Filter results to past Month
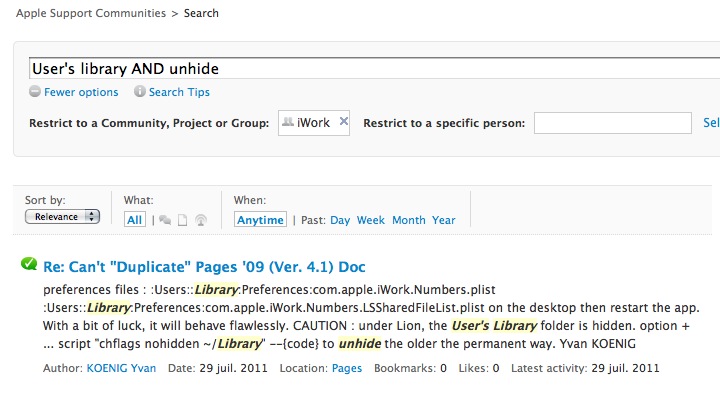Viewport: 720px width, 411px height. (x=409, y=220)
